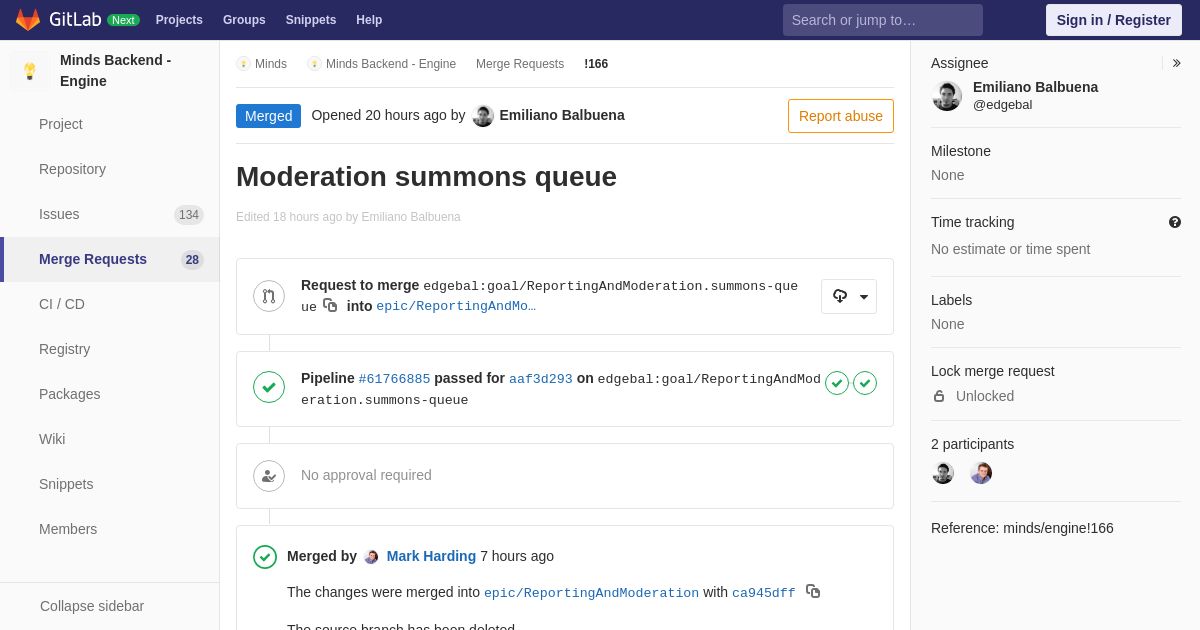1200x630 pixels.
Task: Click the Next badge beside GitLab
Action: [x=123, y=20]
